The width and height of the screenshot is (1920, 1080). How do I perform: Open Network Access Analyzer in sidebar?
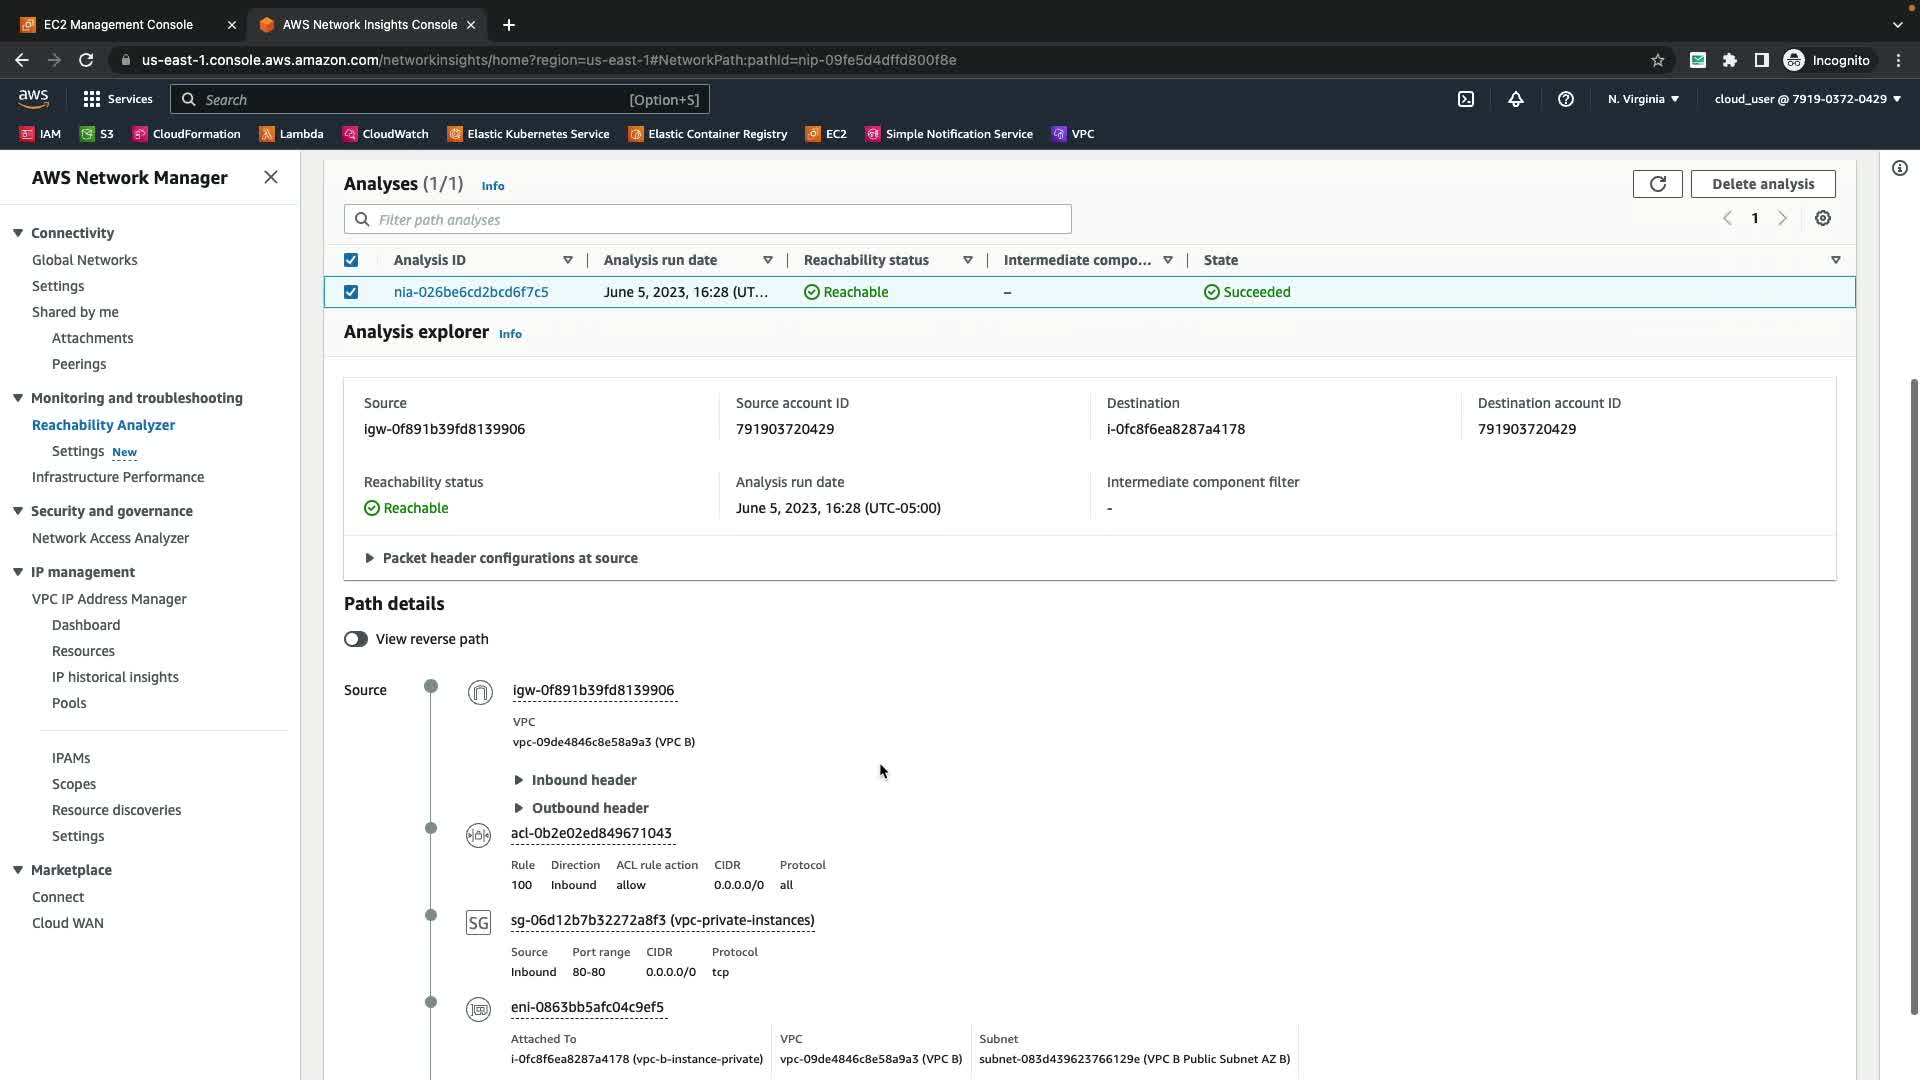coord(110,538)
